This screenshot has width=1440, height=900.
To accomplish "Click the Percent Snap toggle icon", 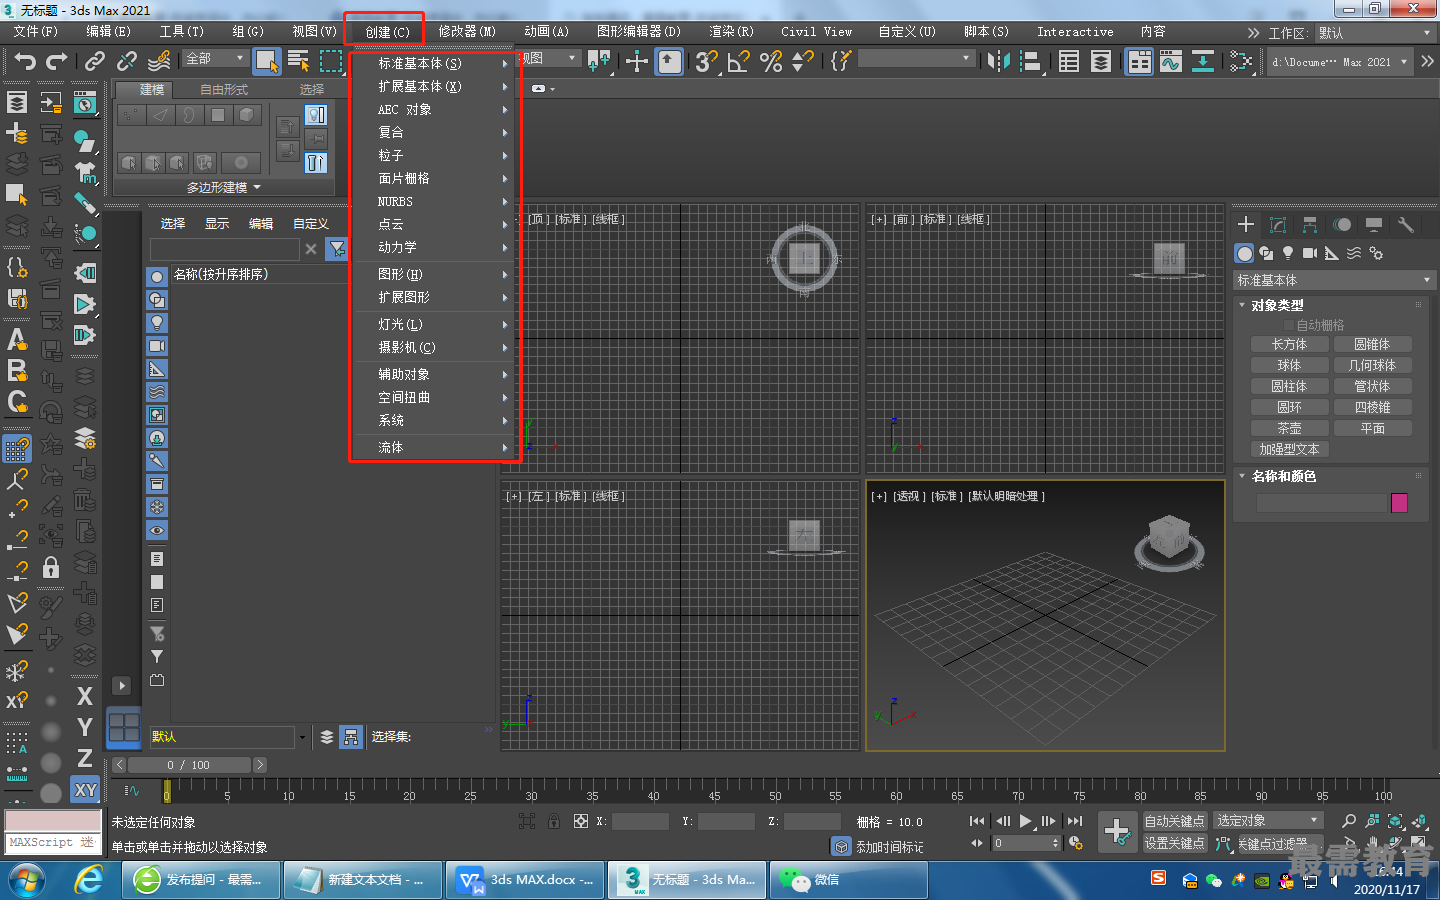I will [770, 61].
